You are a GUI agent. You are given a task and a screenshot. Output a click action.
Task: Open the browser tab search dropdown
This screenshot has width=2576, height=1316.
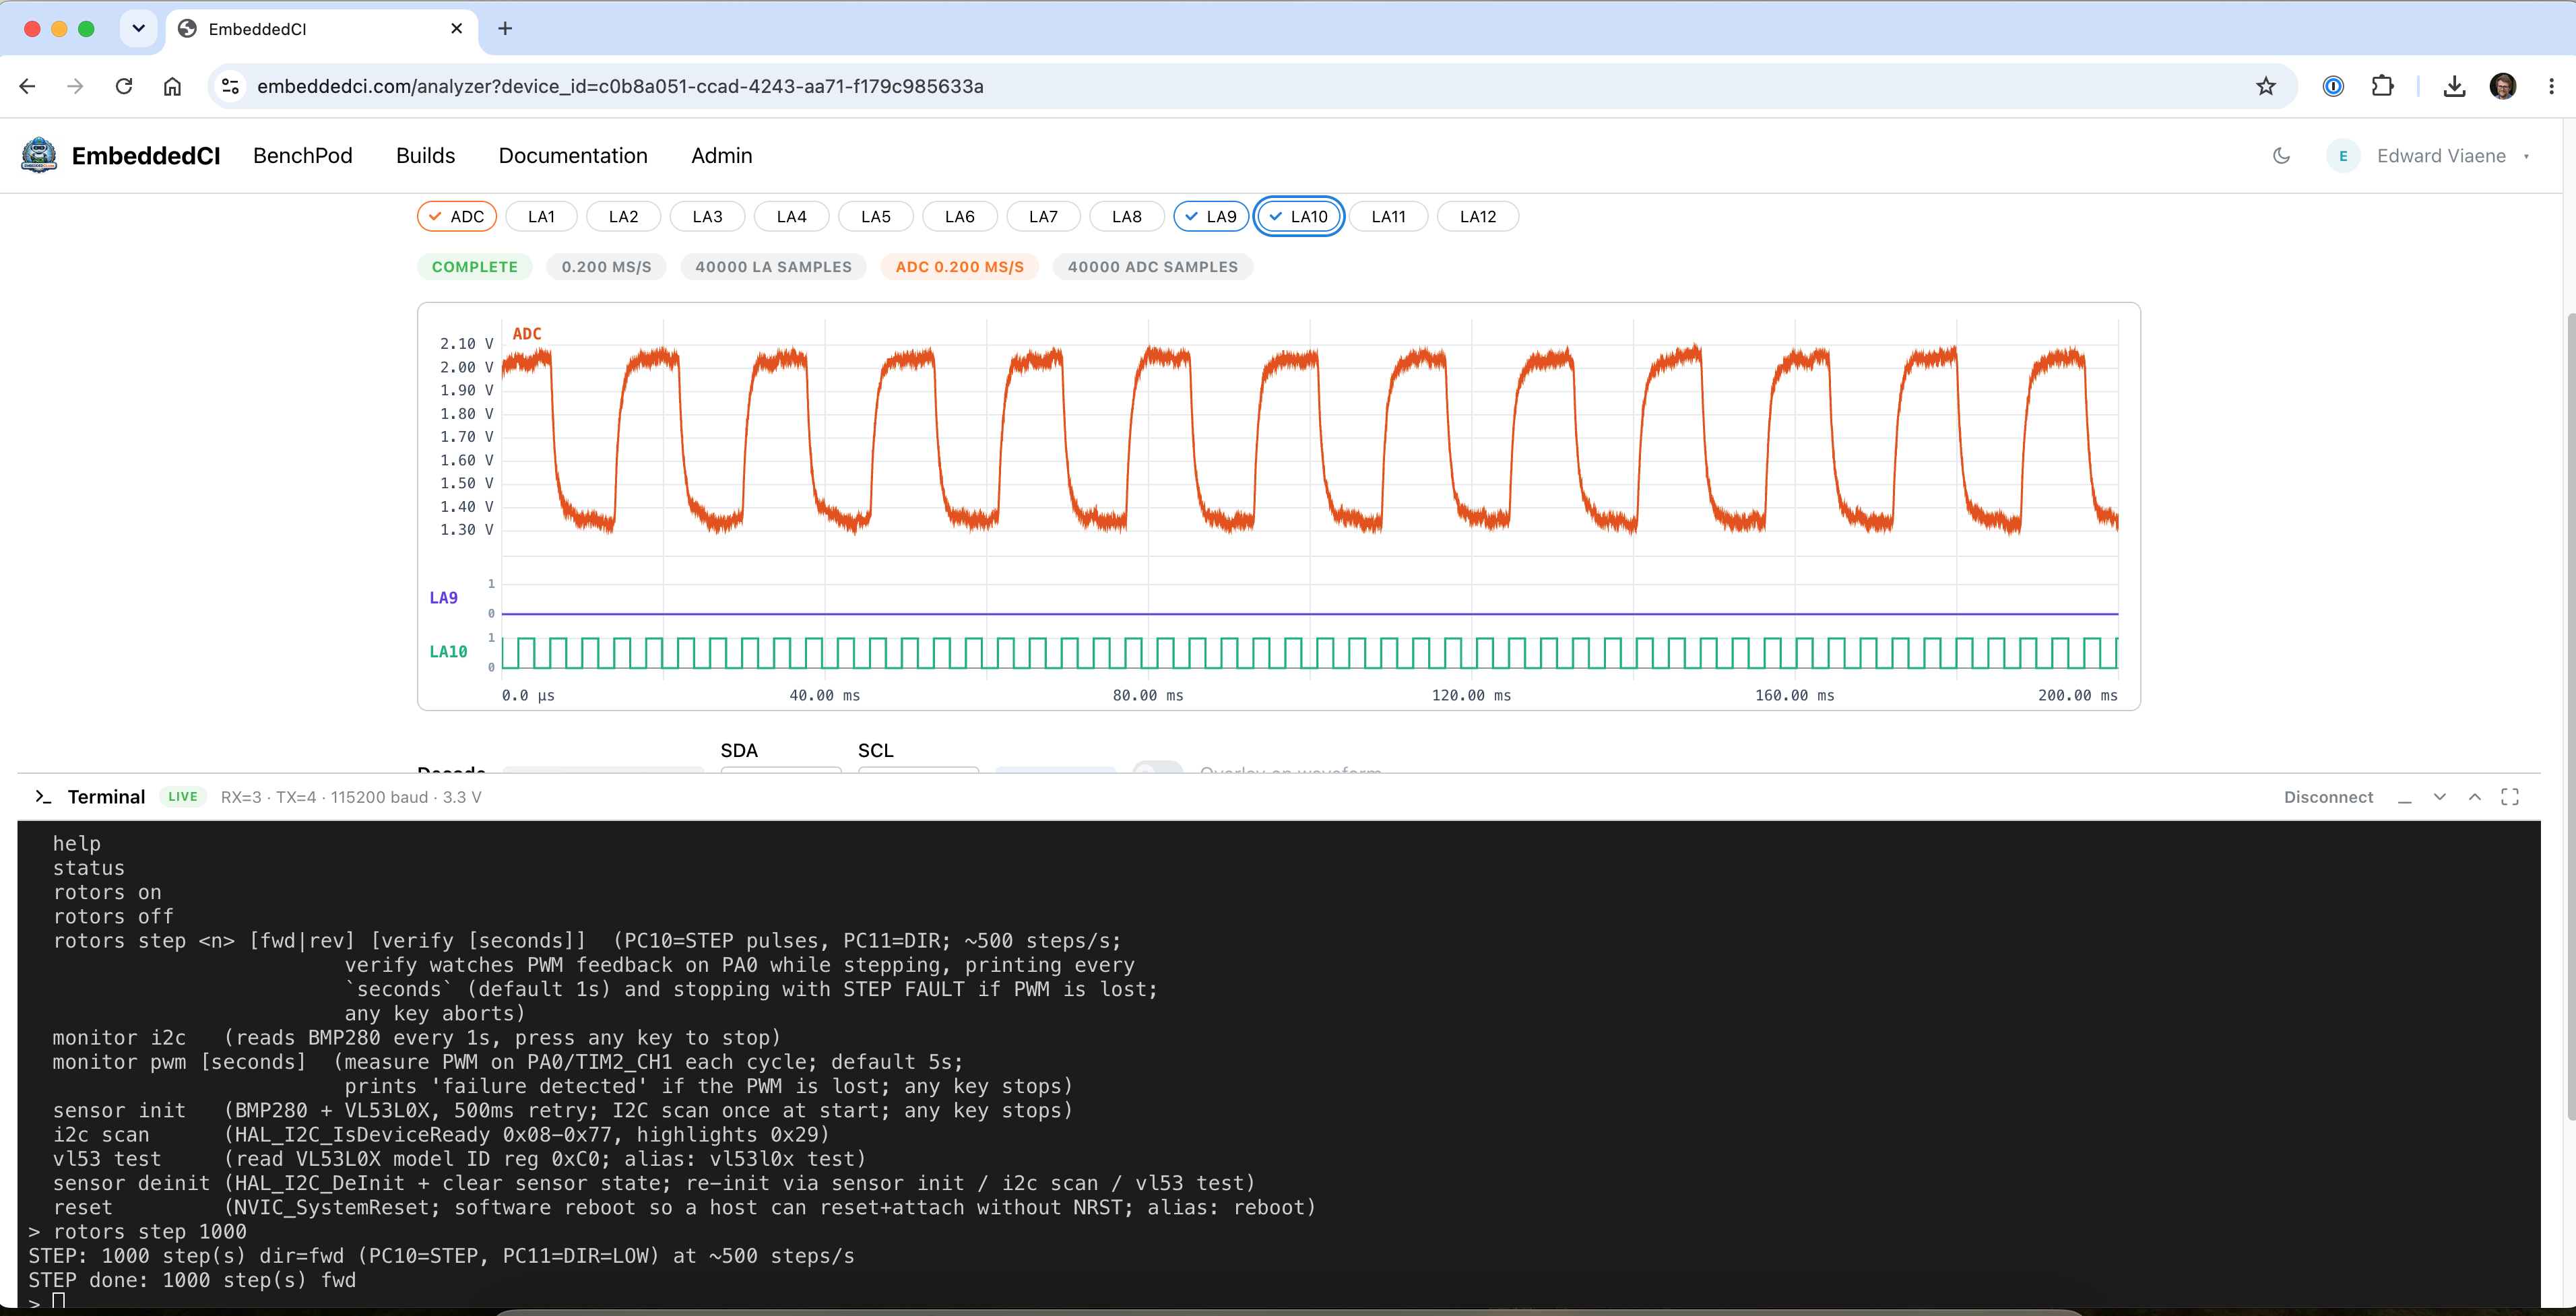coord(138,29)
